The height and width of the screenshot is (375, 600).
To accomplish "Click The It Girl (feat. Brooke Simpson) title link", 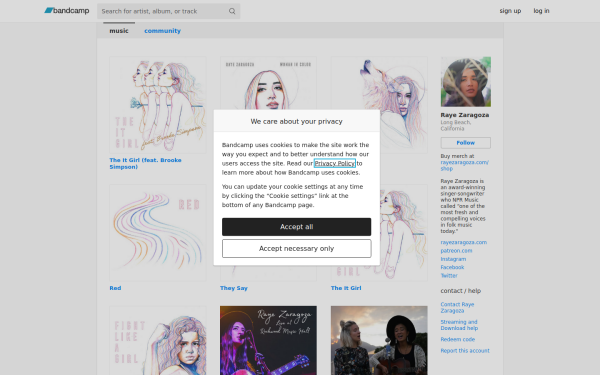I will [x=145, y=163].
